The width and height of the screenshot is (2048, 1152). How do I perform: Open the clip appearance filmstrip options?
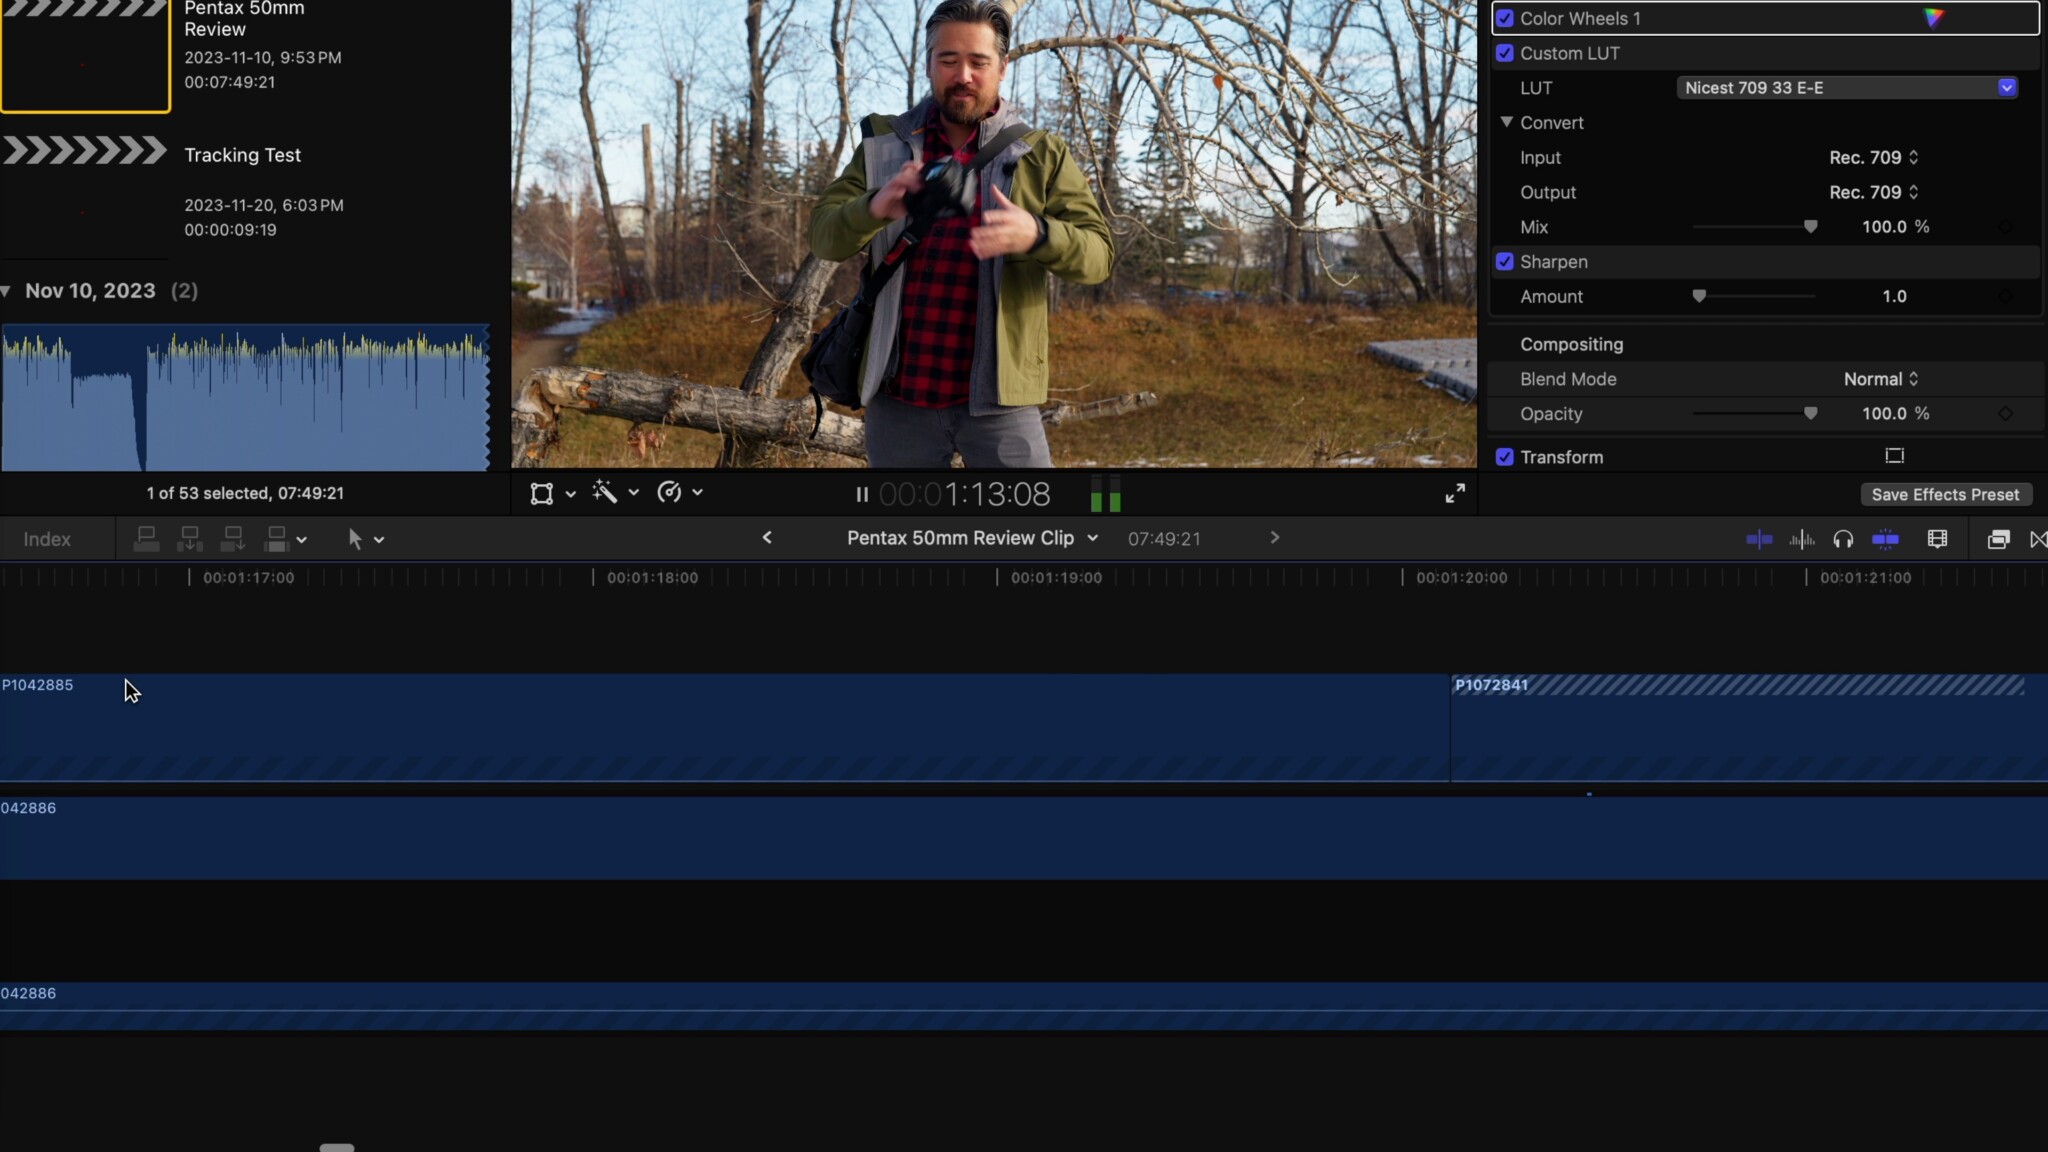1937,540
